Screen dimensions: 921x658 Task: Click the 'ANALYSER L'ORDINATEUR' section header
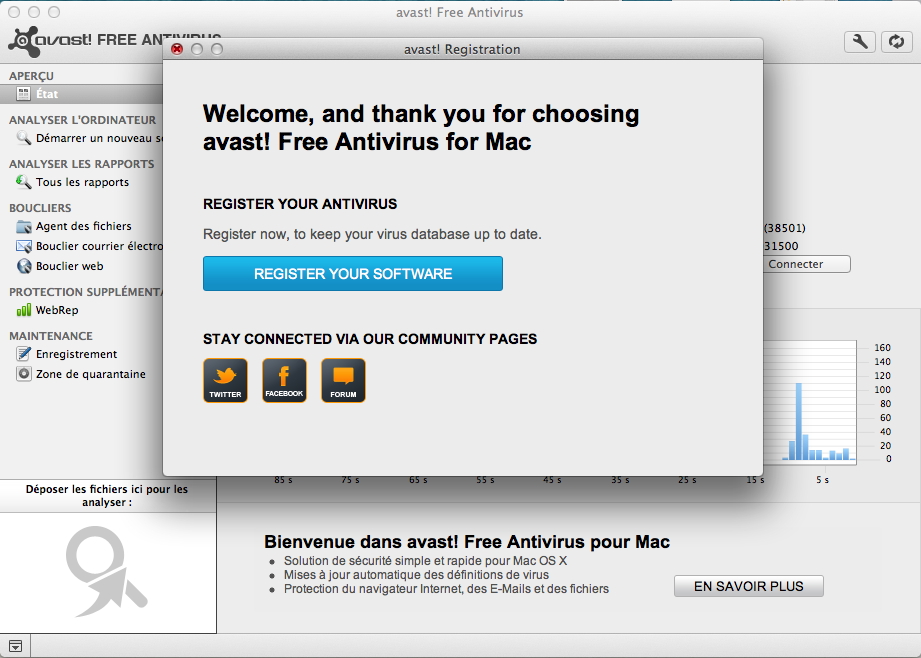[82, 120]
